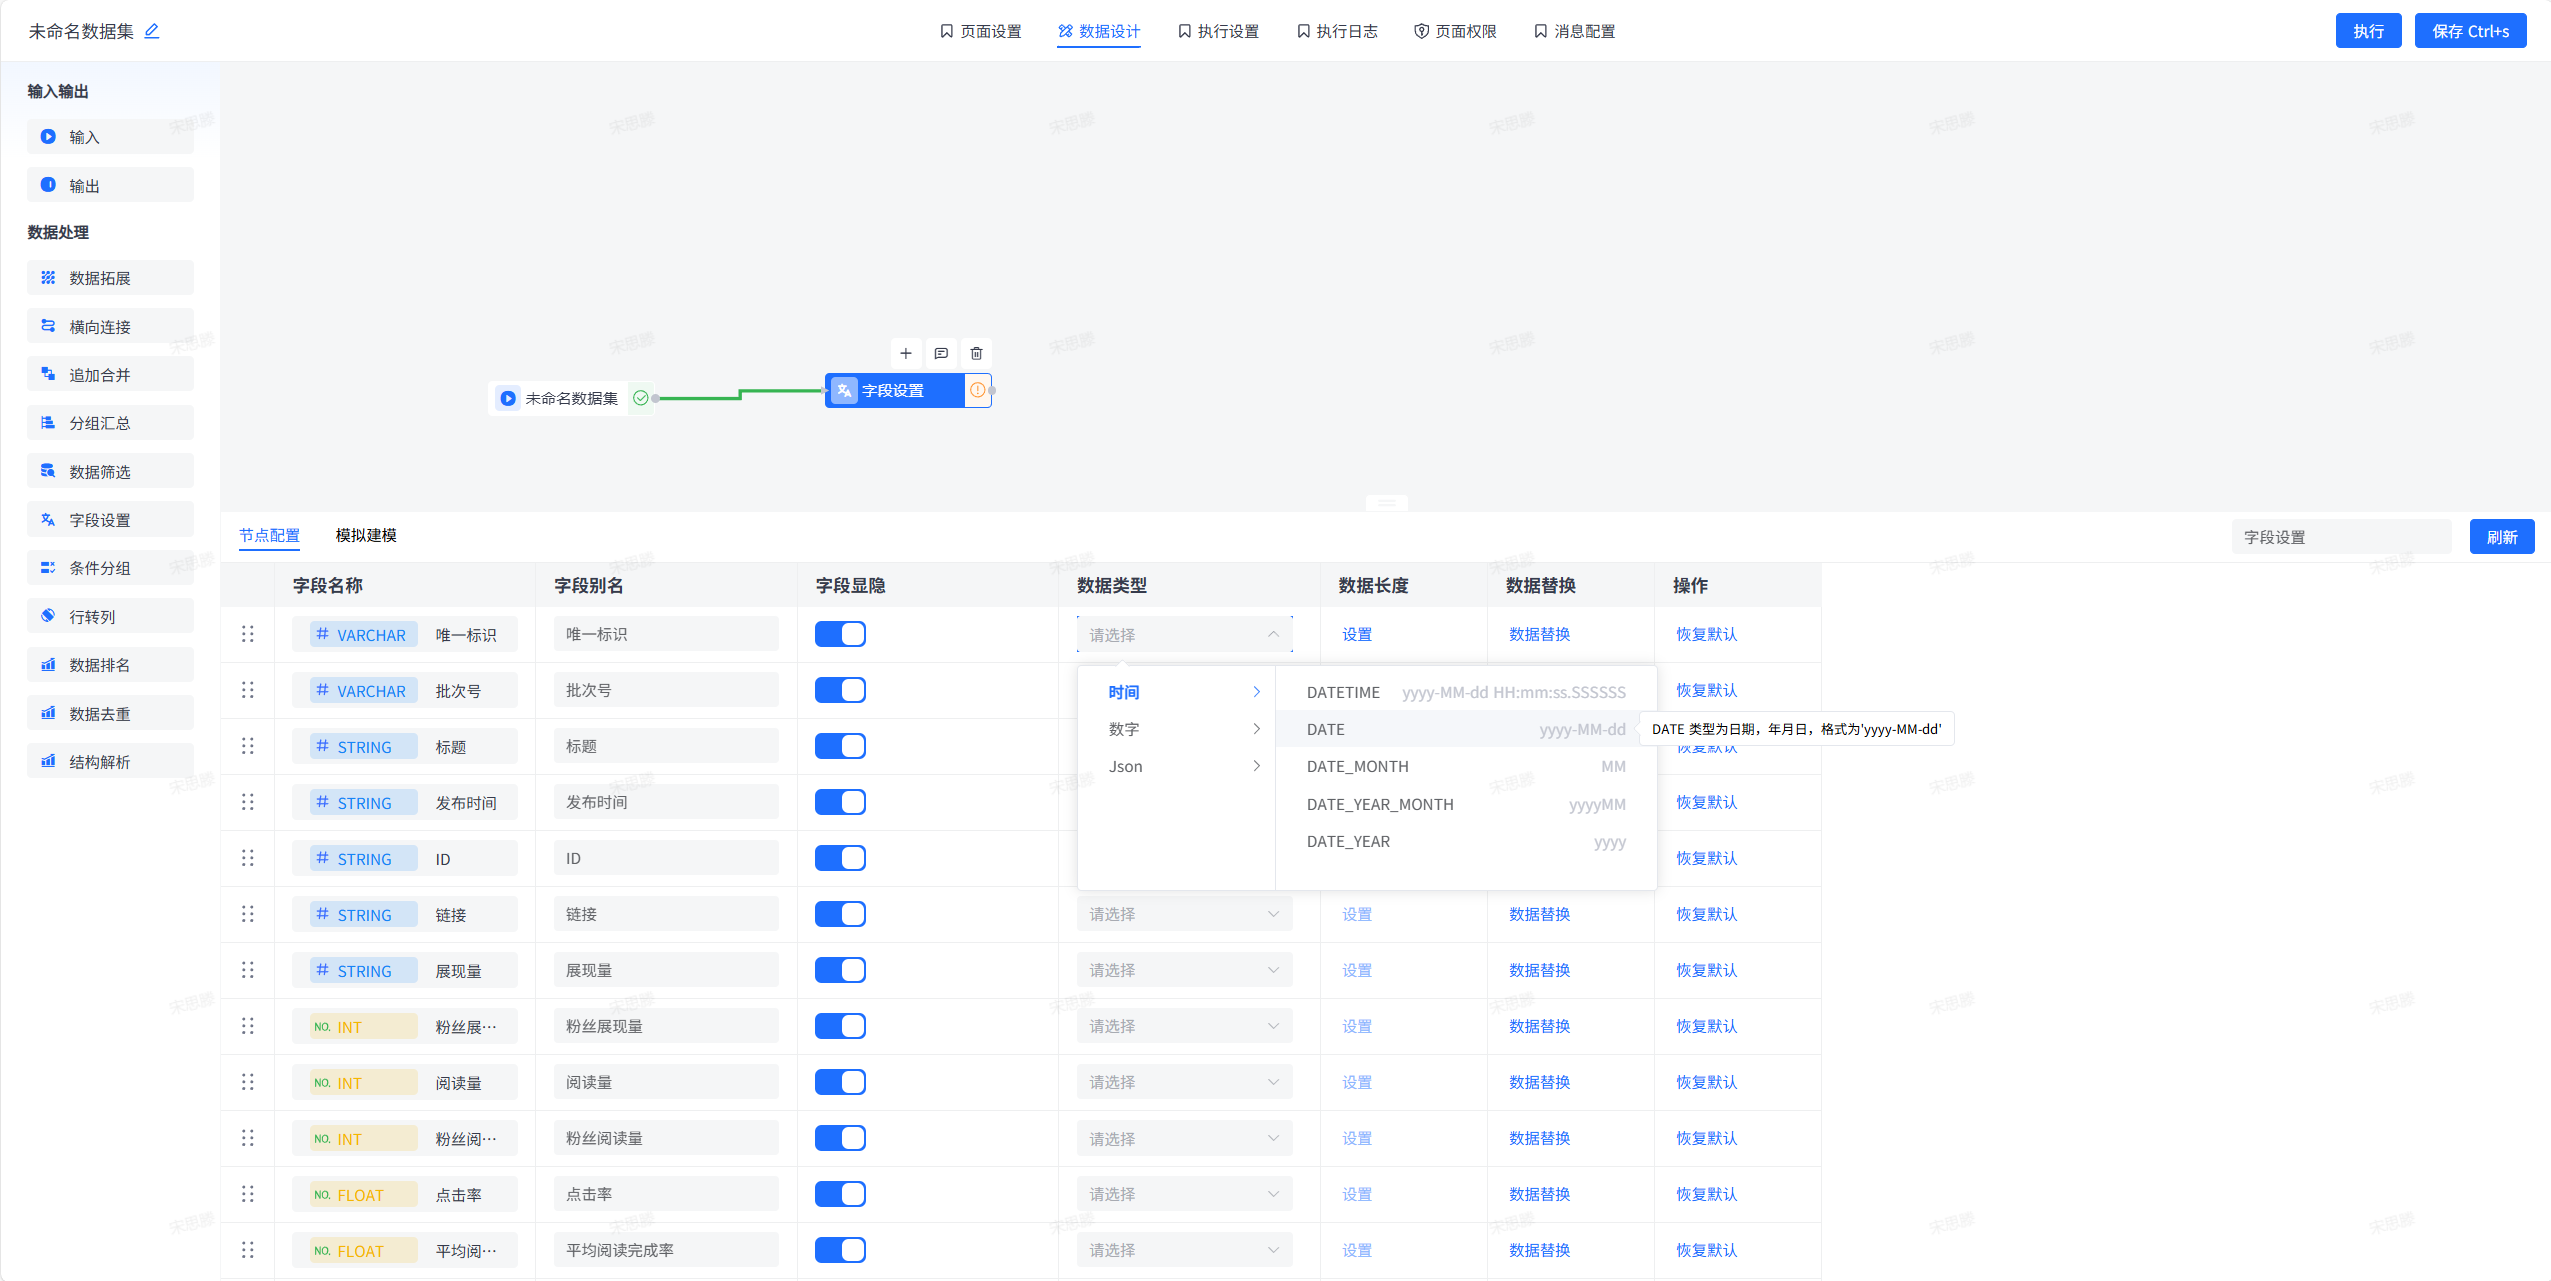
Task: Click 恢复默认 link for 唯一标识 row
Action: pos(1706,634)
